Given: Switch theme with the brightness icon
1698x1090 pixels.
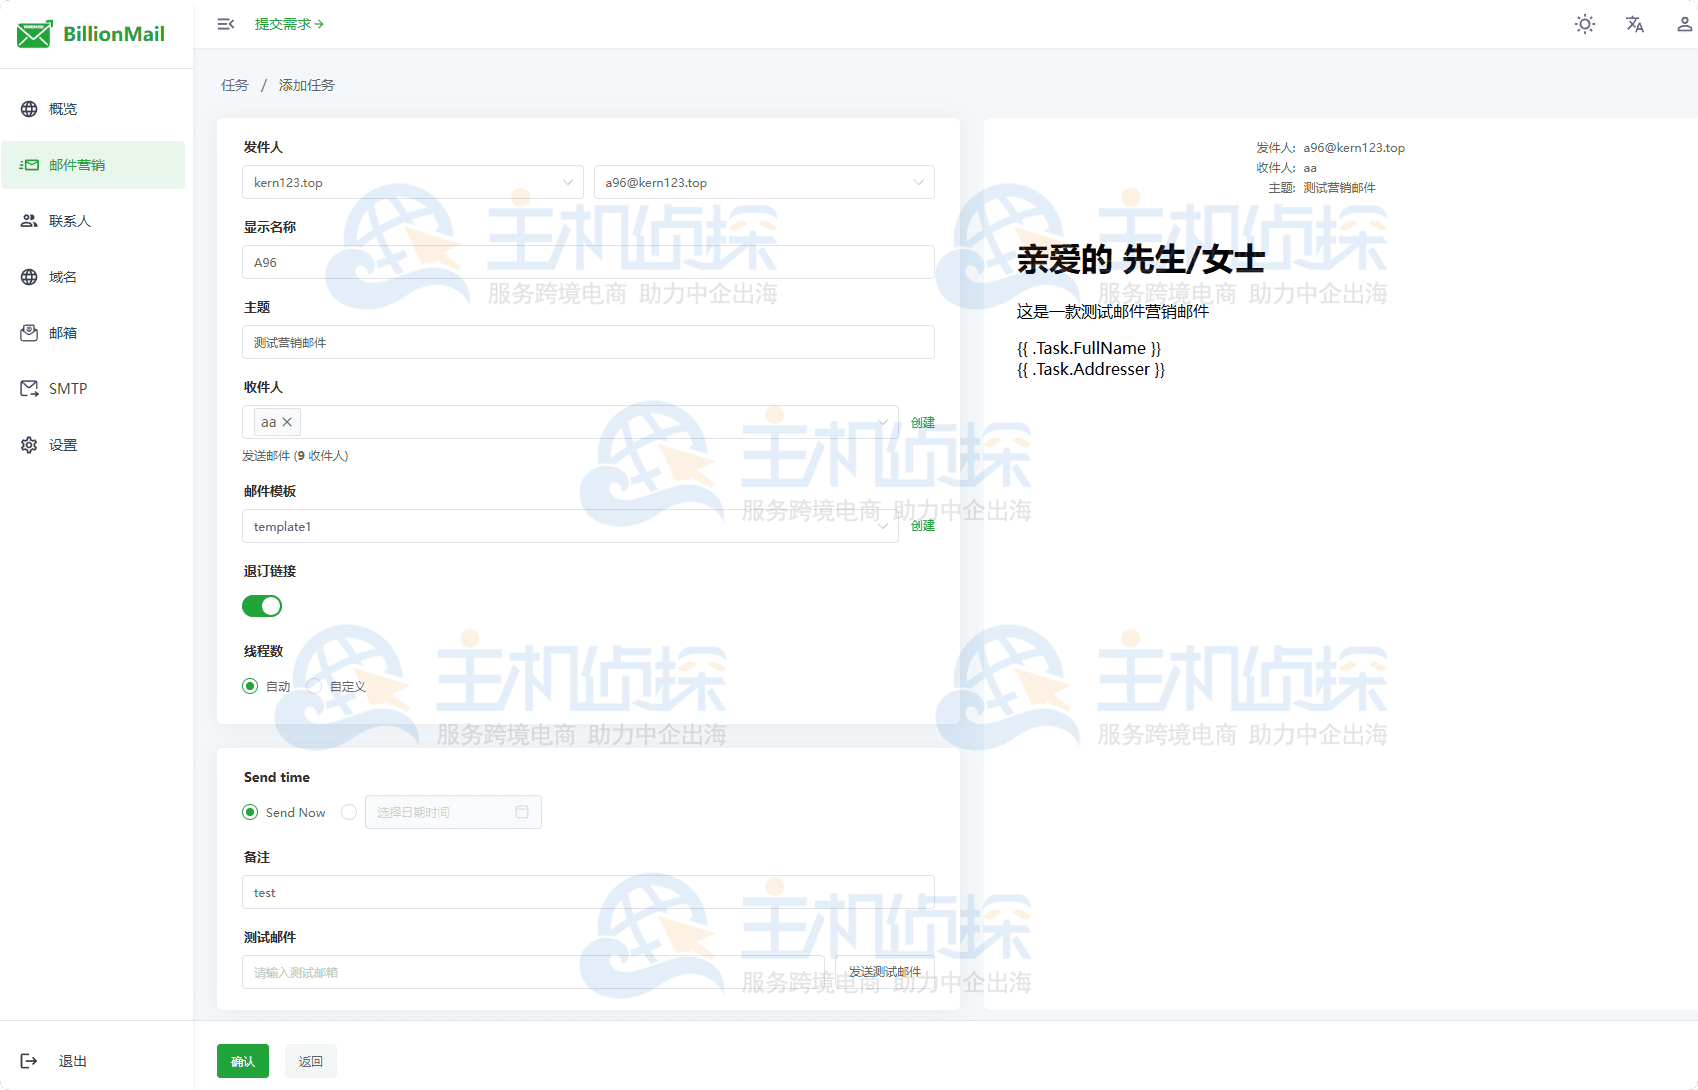Looking at the screenshot, I should (x=1584, y=23).
